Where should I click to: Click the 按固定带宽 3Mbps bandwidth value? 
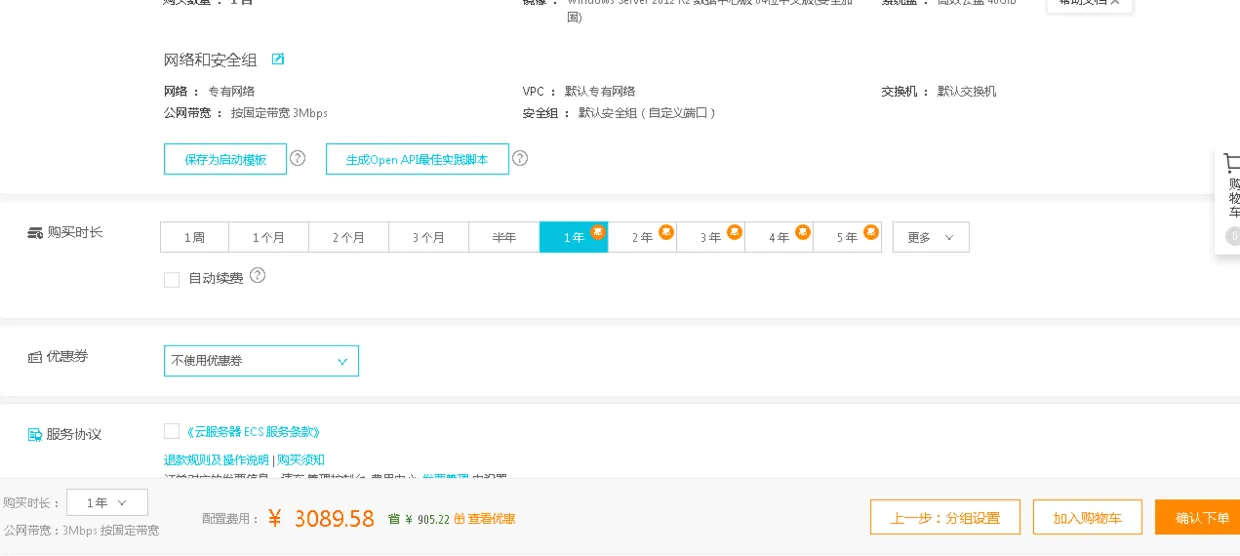point(279,113)
